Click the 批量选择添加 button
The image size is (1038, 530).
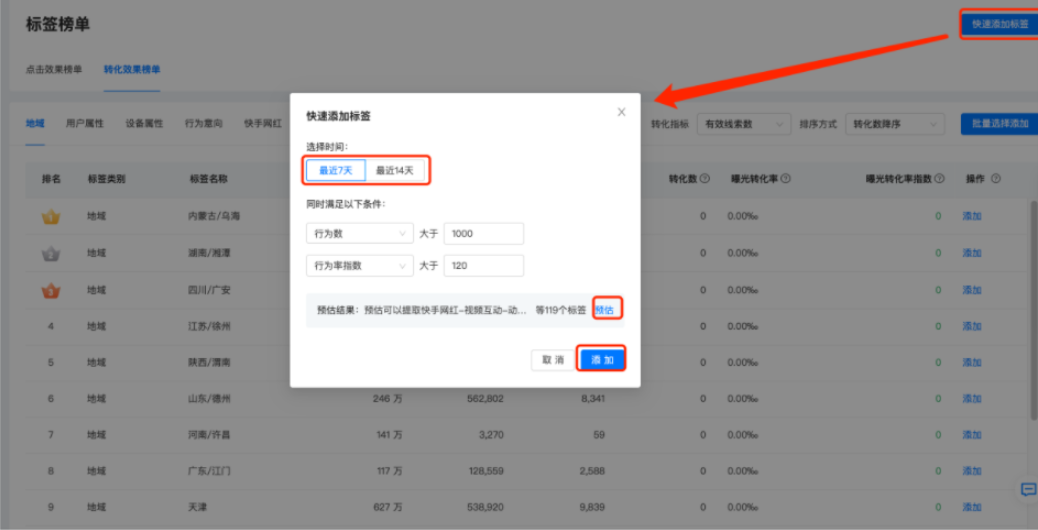tap(1000, 124)
